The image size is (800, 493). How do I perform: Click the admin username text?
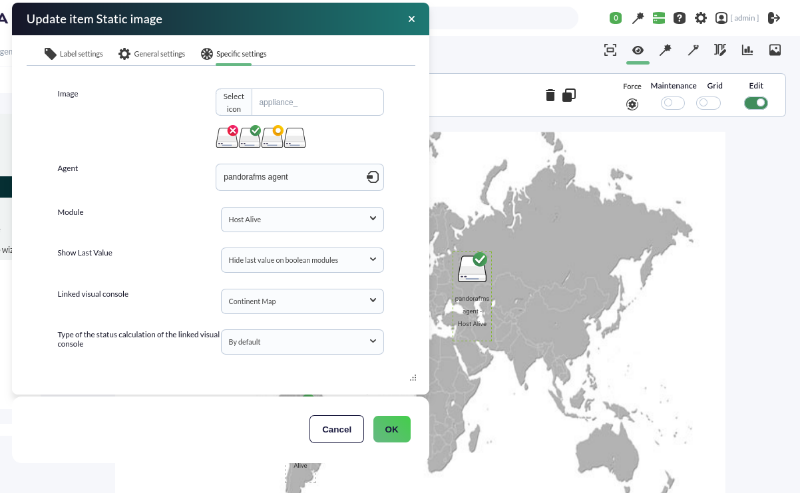(745, 18)
